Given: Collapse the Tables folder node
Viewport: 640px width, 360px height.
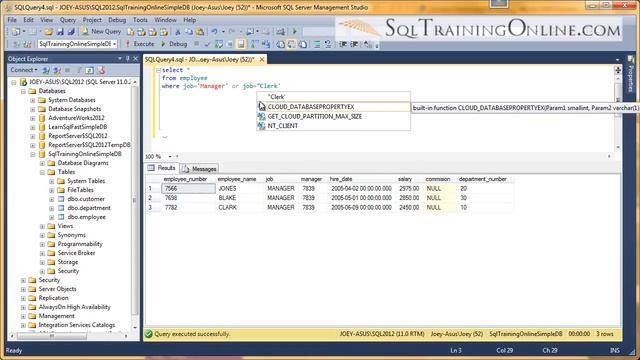Looking at the screenshot, I should coord(42,172).
